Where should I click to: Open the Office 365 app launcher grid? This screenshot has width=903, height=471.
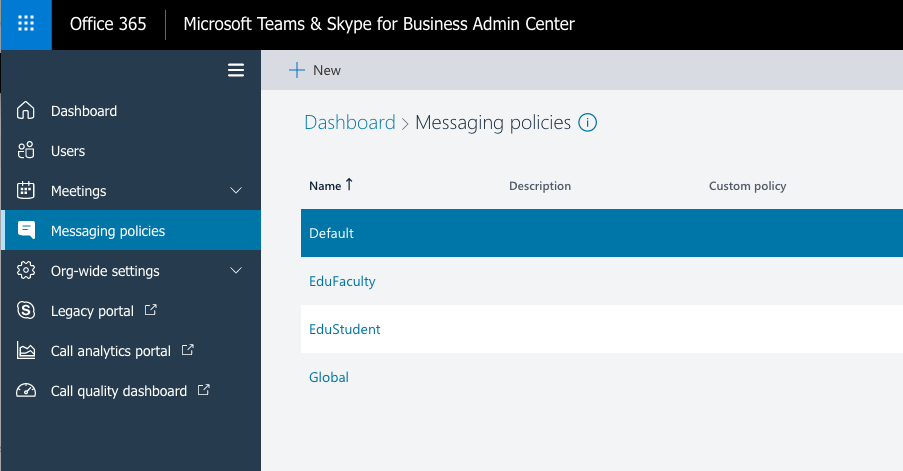pyautogui.click(x=26, y=24)
